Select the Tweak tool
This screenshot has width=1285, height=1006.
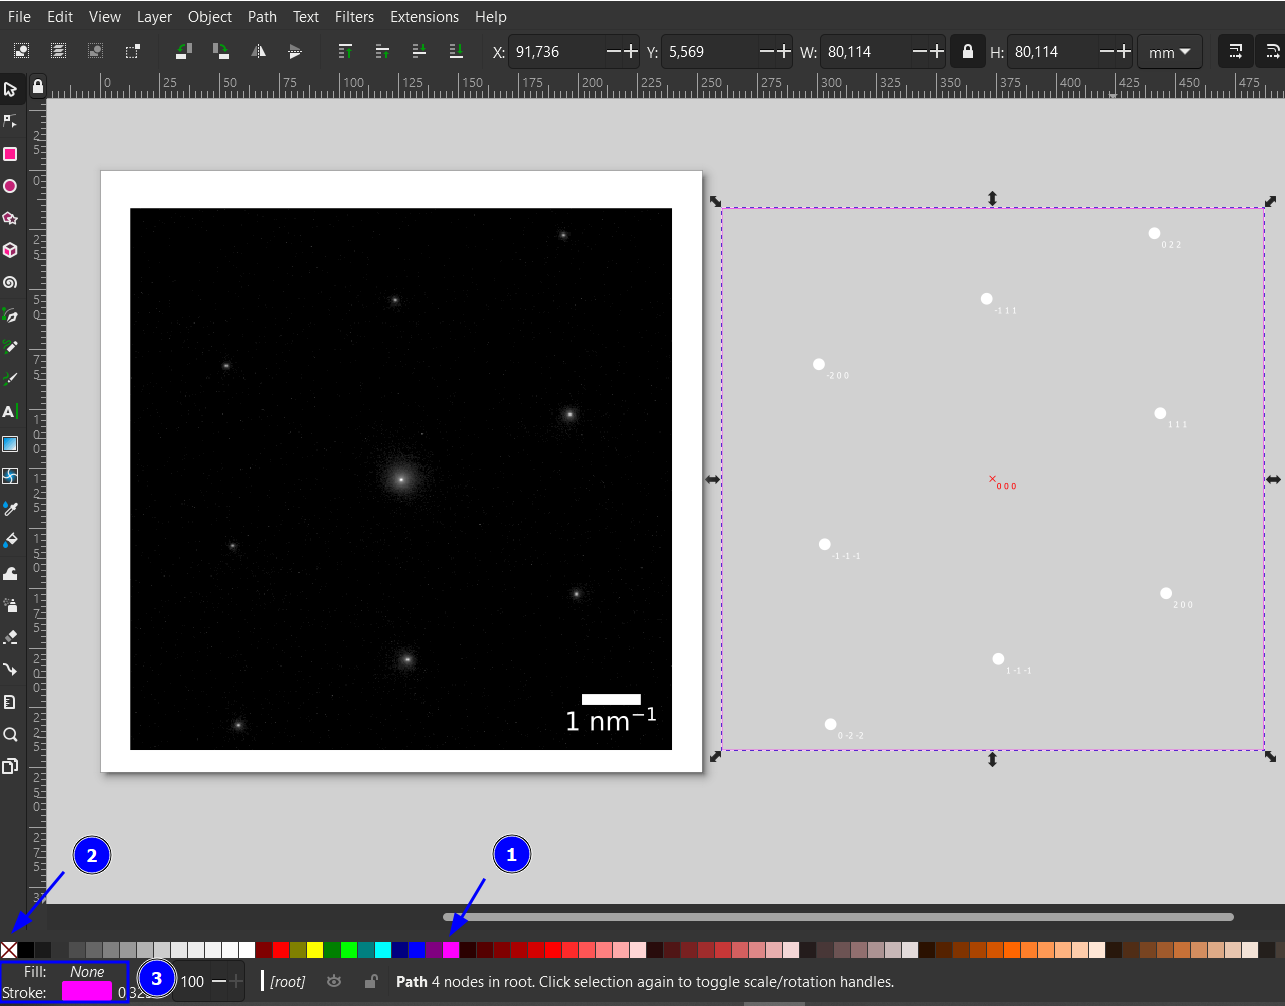[x=10, y=573]
